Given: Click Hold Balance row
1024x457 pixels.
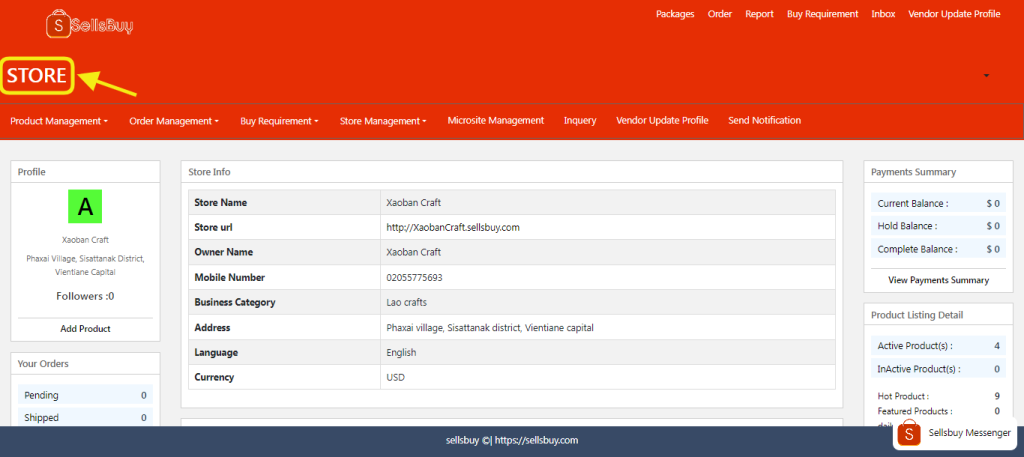Looking at the screenshot, I should [938, 226].
